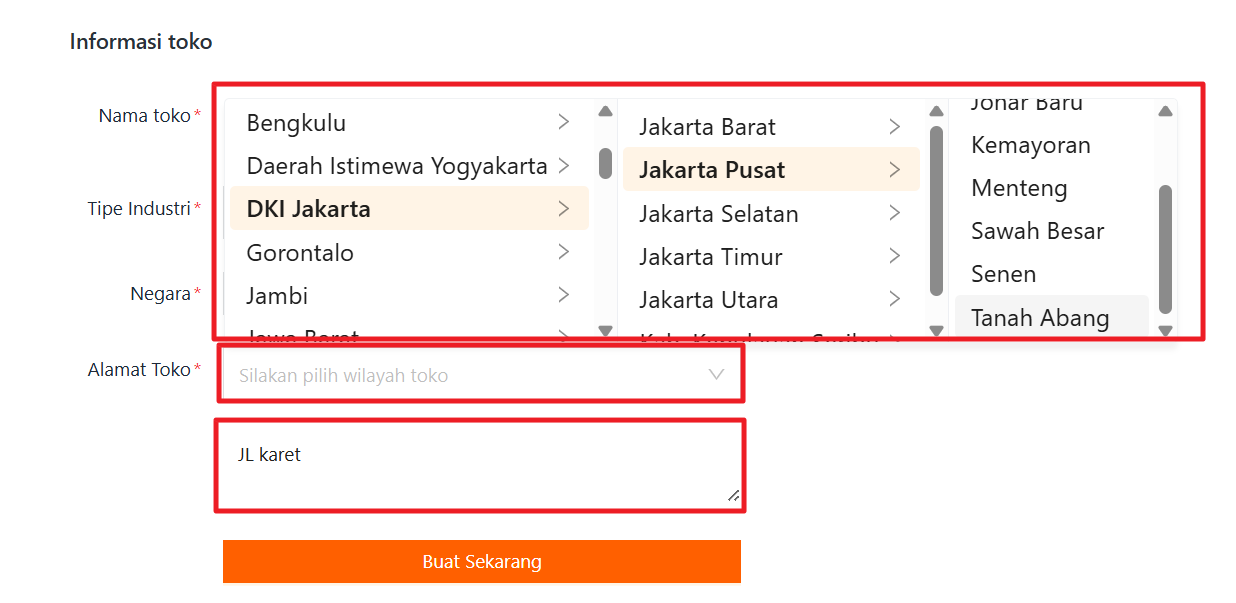Expand the Bengkulu province arrow
This screenshot has height=603, width=1236.
pos(564,122)
